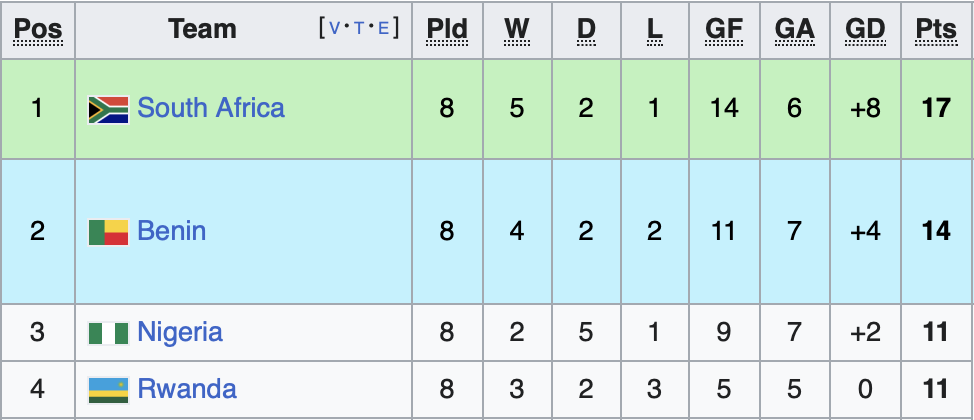Click the Pos column header
This screenshot has width=974, height=420.
pos(38,30)
